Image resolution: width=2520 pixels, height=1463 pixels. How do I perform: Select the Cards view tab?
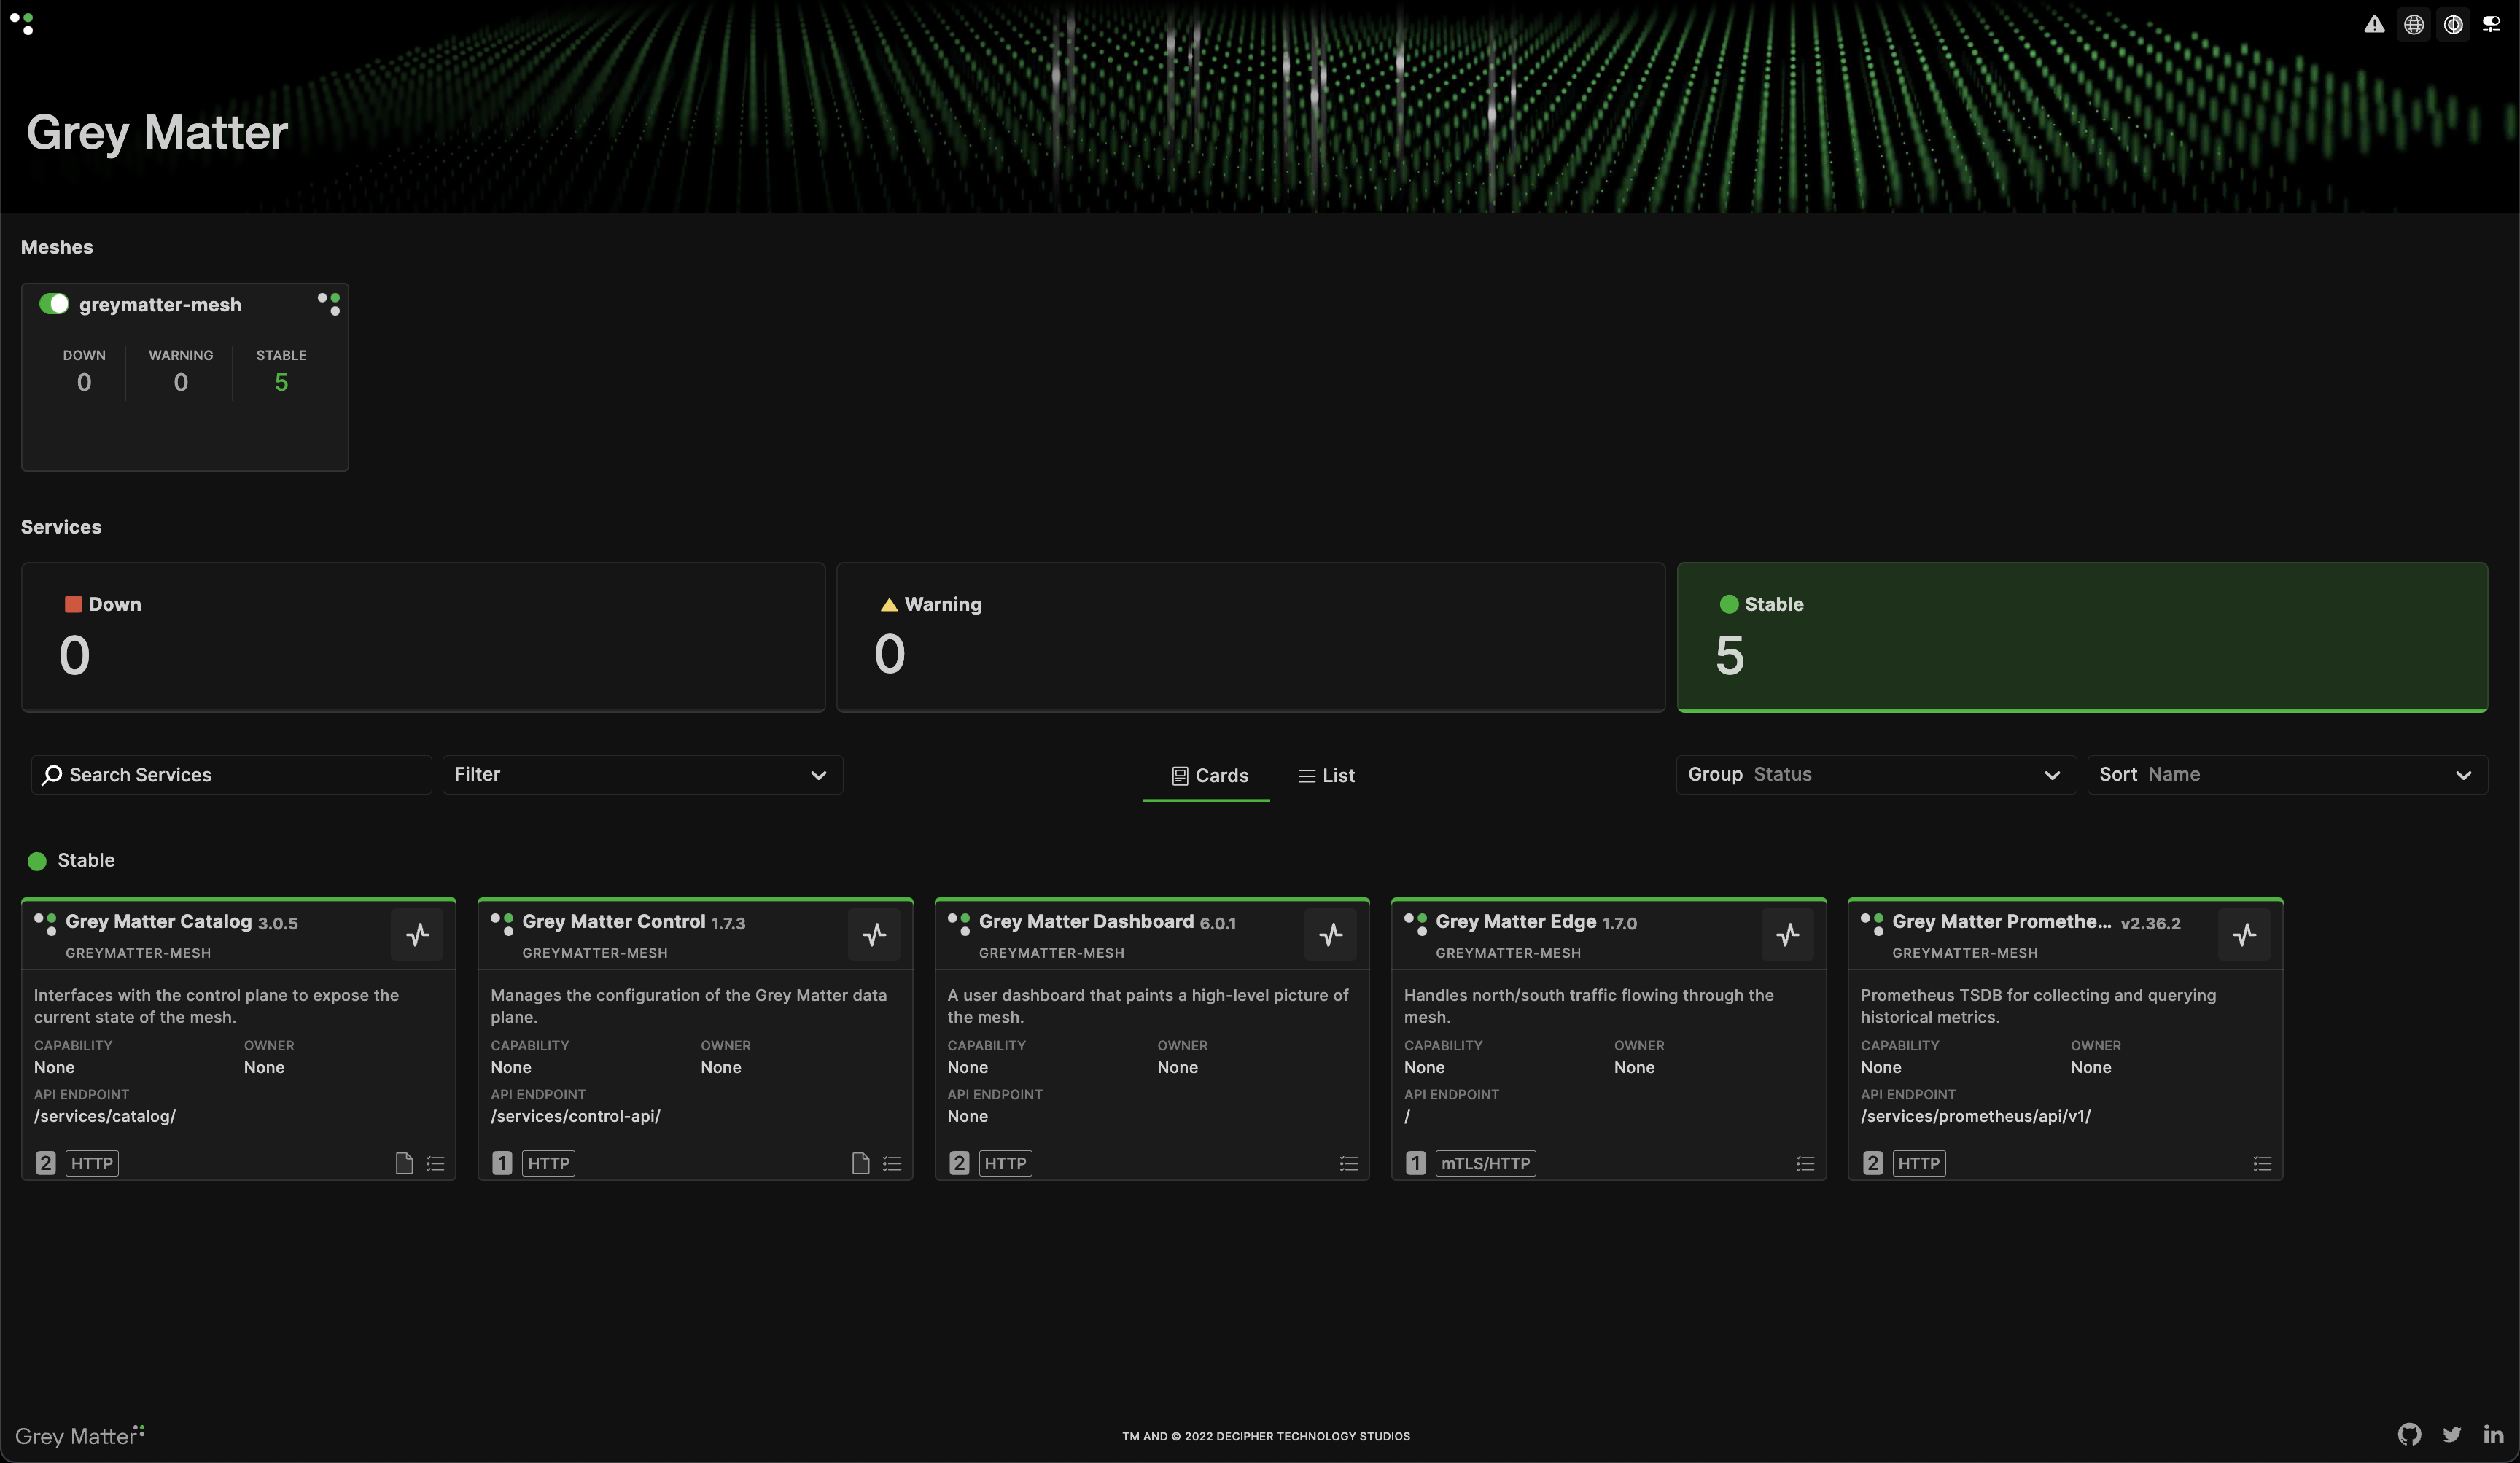tap(1209, 775)
